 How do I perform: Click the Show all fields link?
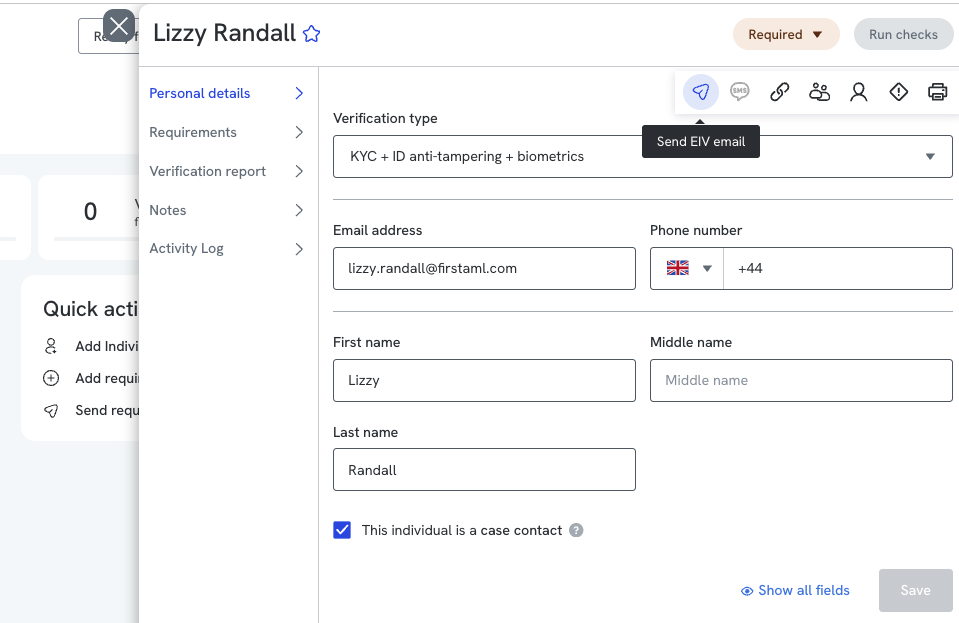pos(795,591)
